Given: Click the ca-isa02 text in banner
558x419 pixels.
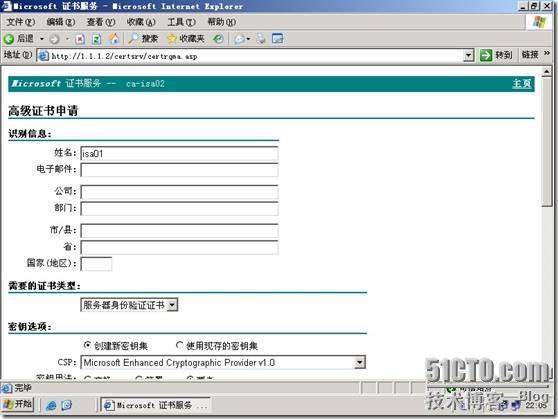Looking at the screenshot, I should click(x=145, y=84).
